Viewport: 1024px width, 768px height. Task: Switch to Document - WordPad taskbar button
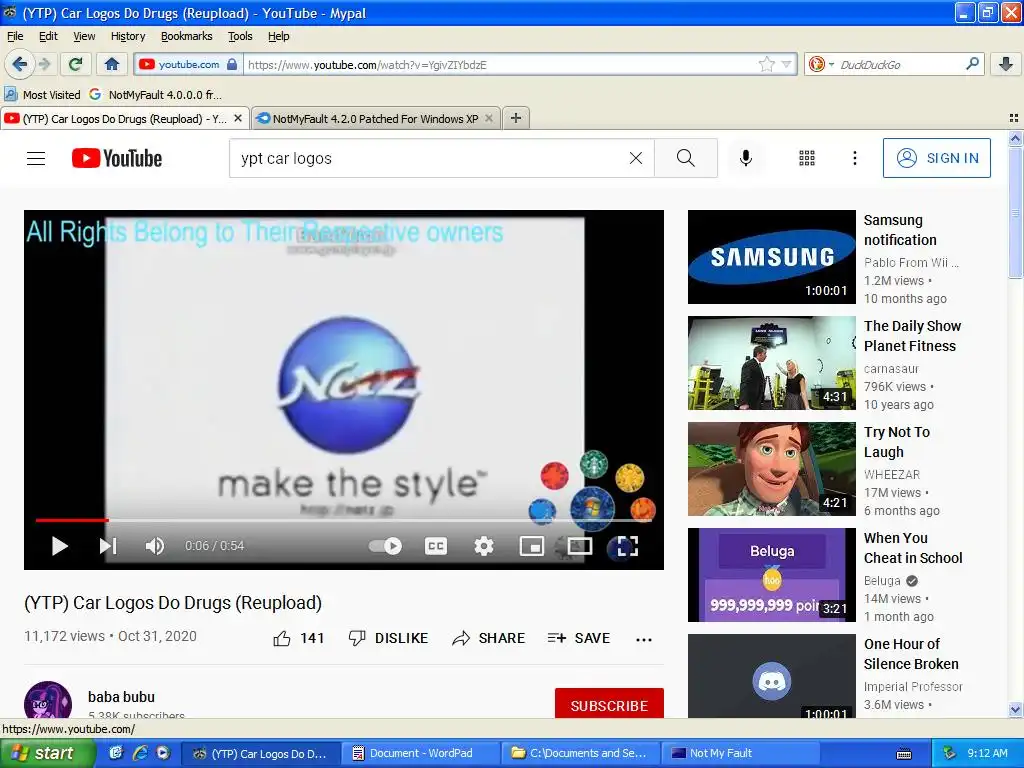tap(421, 753)
